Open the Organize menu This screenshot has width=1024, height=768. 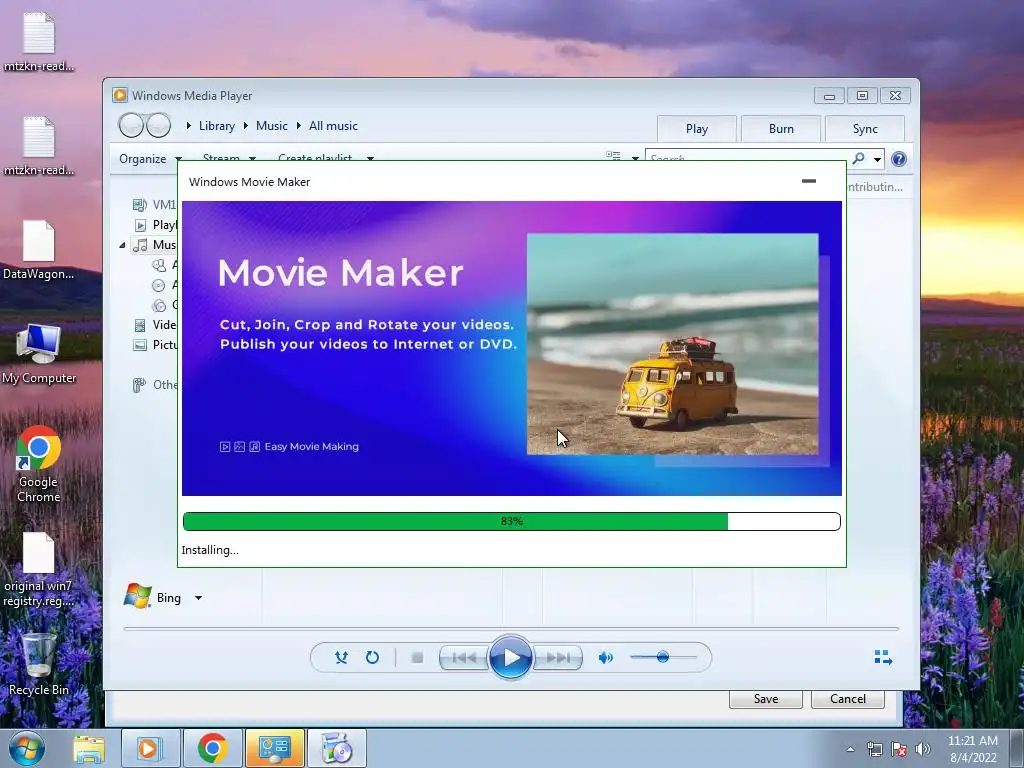(150, 159)
